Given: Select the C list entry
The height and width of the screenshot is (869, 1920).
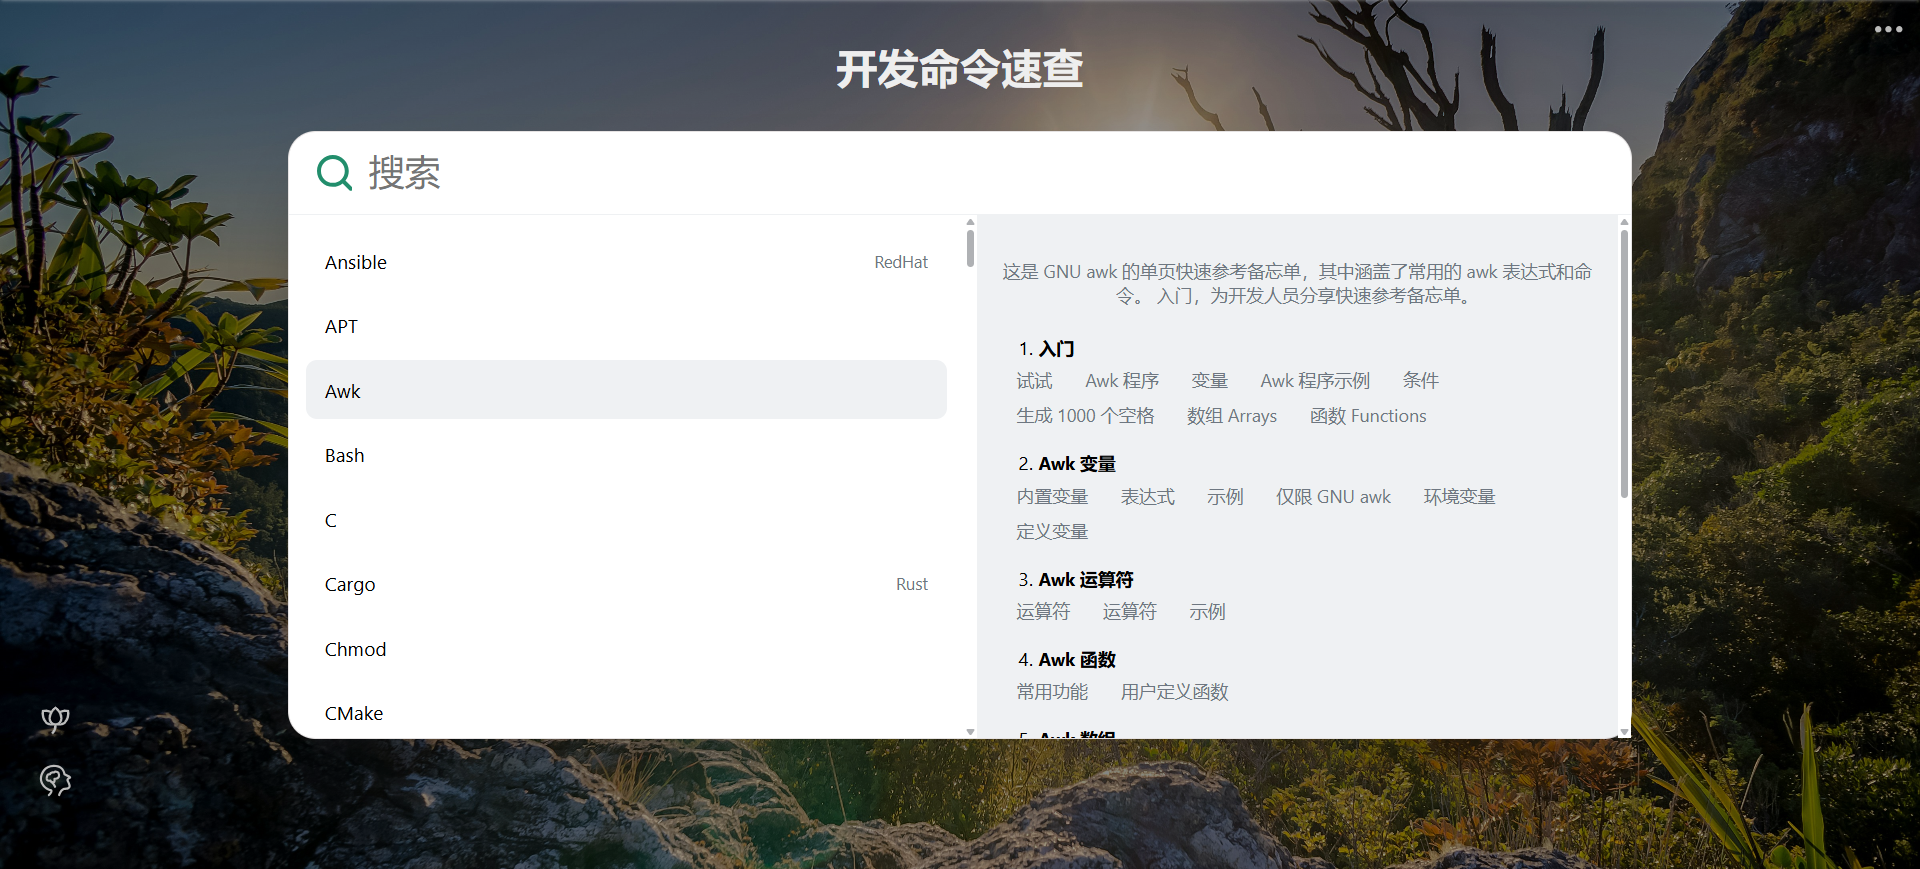Looking at the screenshot, I should (x=626, y=520).
